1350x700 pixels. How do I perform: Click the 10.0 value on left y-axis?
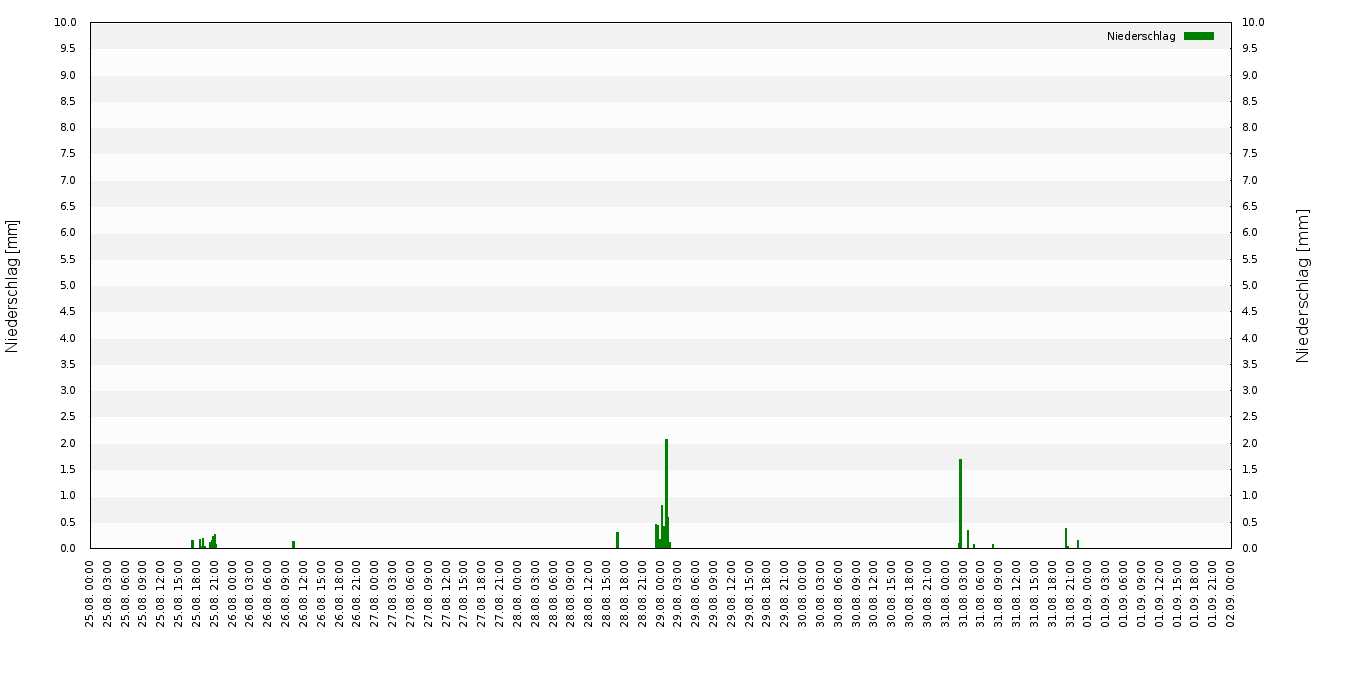pyautogui.click(x=68, y=22)
